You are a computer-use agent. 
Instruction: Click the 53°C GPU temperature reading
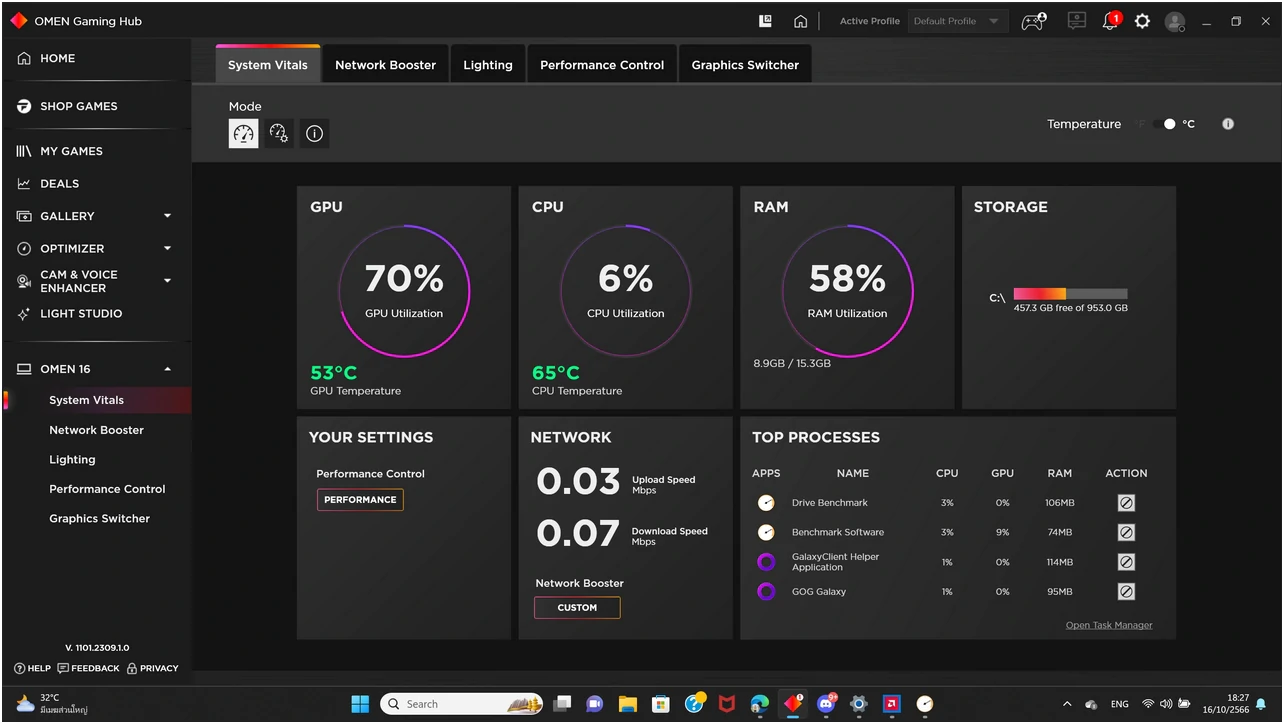334,374
